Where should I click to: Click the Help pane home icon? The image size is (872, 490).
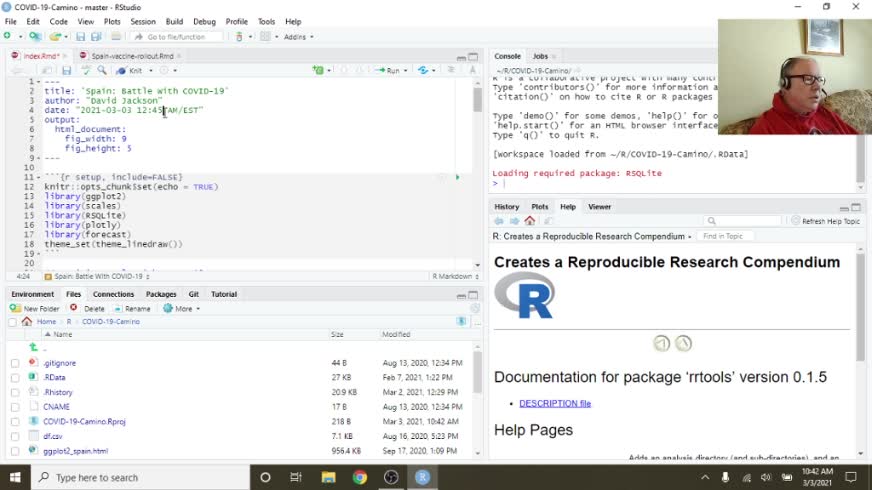(529, 221)
